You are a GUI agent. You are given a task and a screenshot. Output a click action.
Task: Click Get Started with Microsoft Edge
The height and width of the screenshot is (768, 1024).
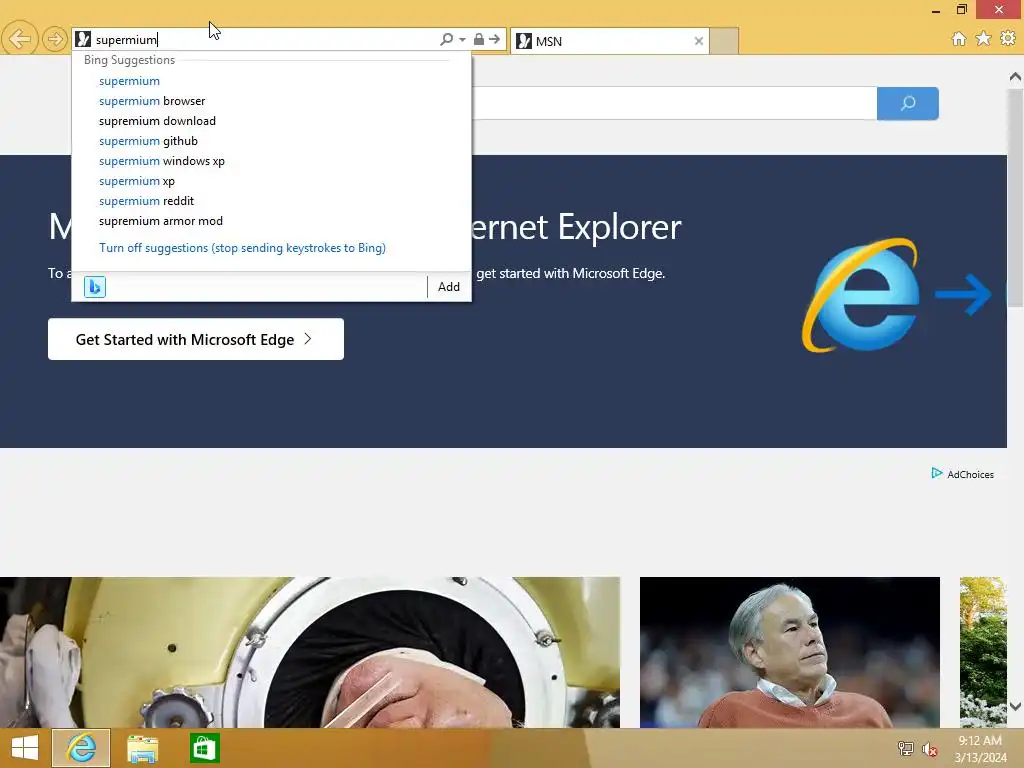(195, 339)
